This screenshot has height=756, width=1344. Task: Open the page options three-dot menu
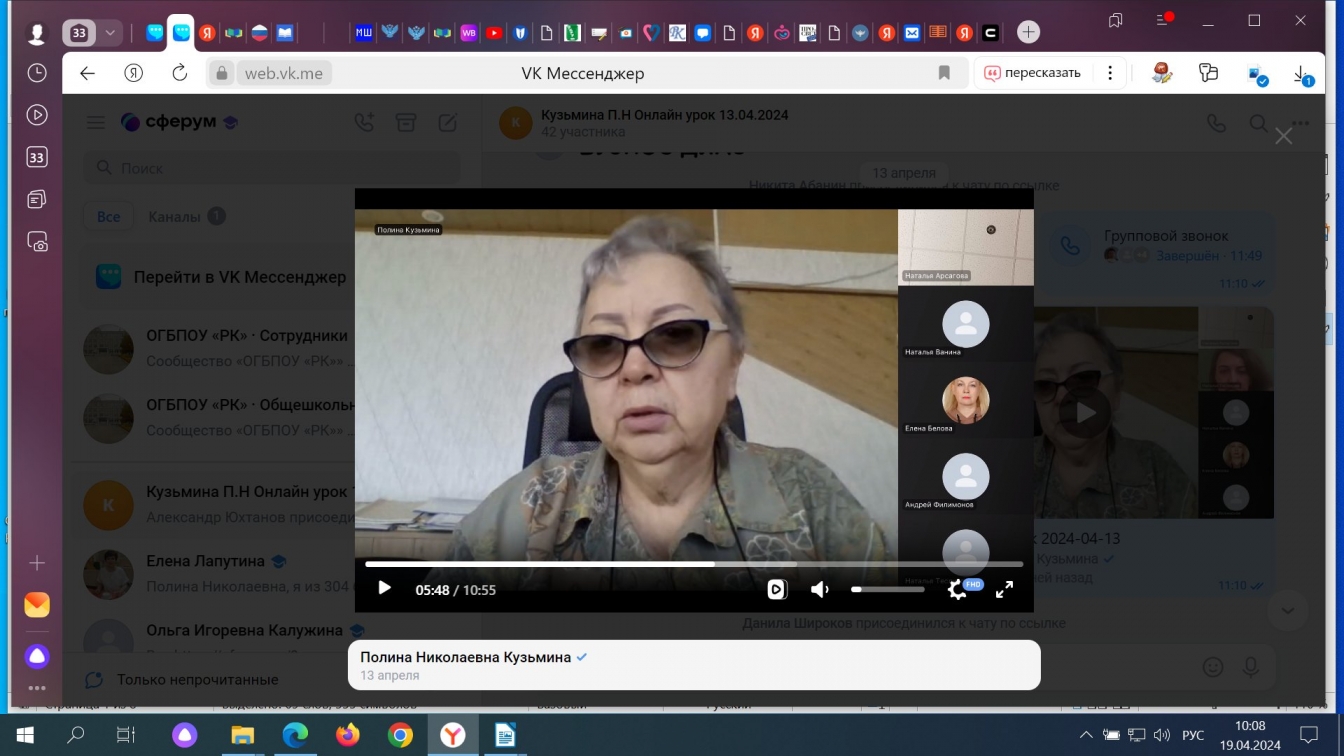point(1110,73)
